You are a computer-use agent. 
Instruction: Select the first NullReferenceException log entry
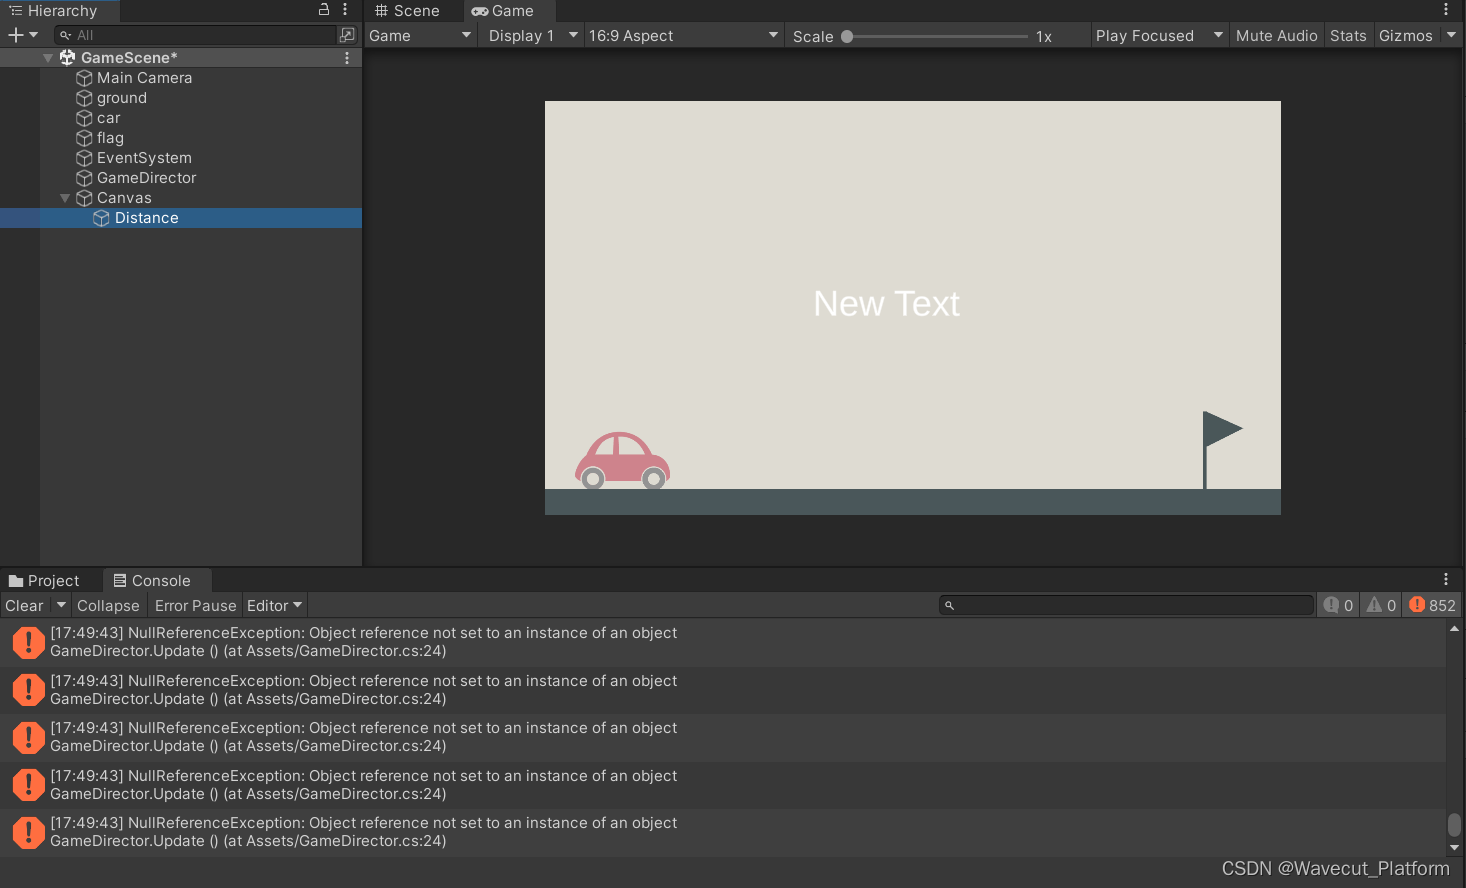pyautogui.click(x=722, y=642)
